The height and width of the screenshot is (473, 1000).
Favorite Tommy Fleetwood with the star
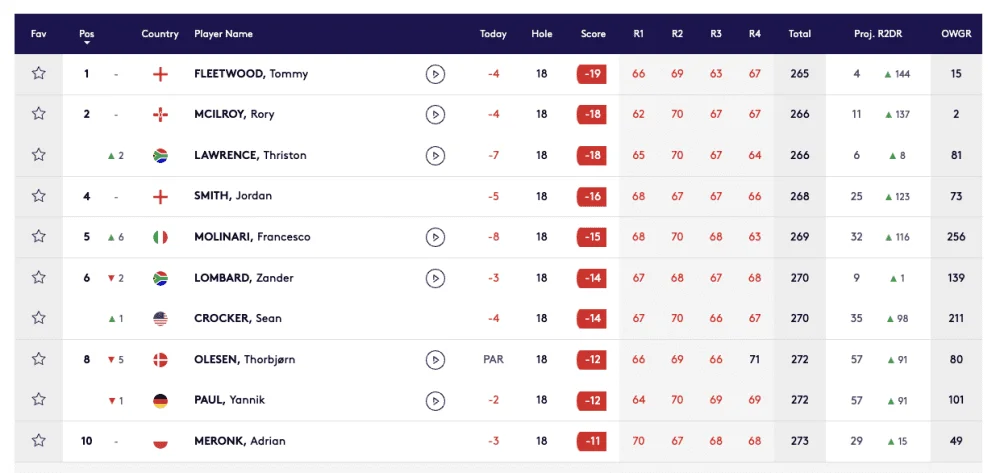pos(39,73)
